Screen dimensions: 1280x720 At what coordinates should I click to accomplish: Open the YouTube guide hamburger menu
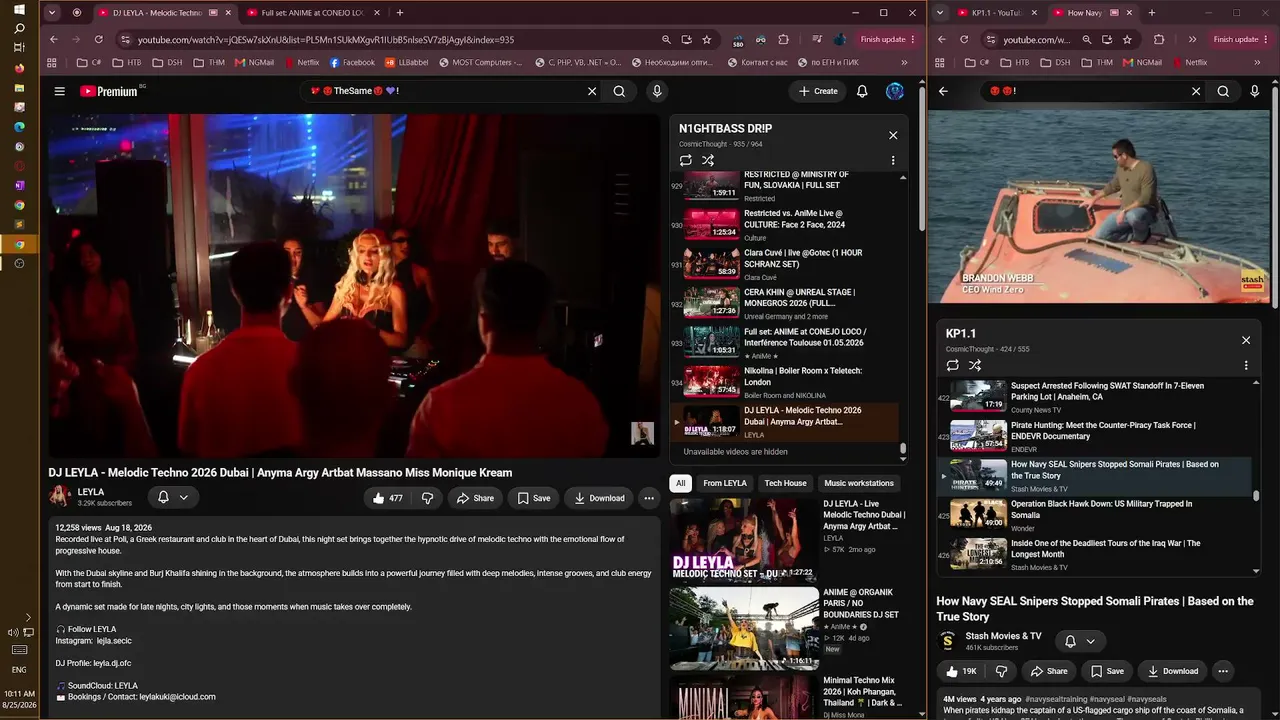[60, 91]
